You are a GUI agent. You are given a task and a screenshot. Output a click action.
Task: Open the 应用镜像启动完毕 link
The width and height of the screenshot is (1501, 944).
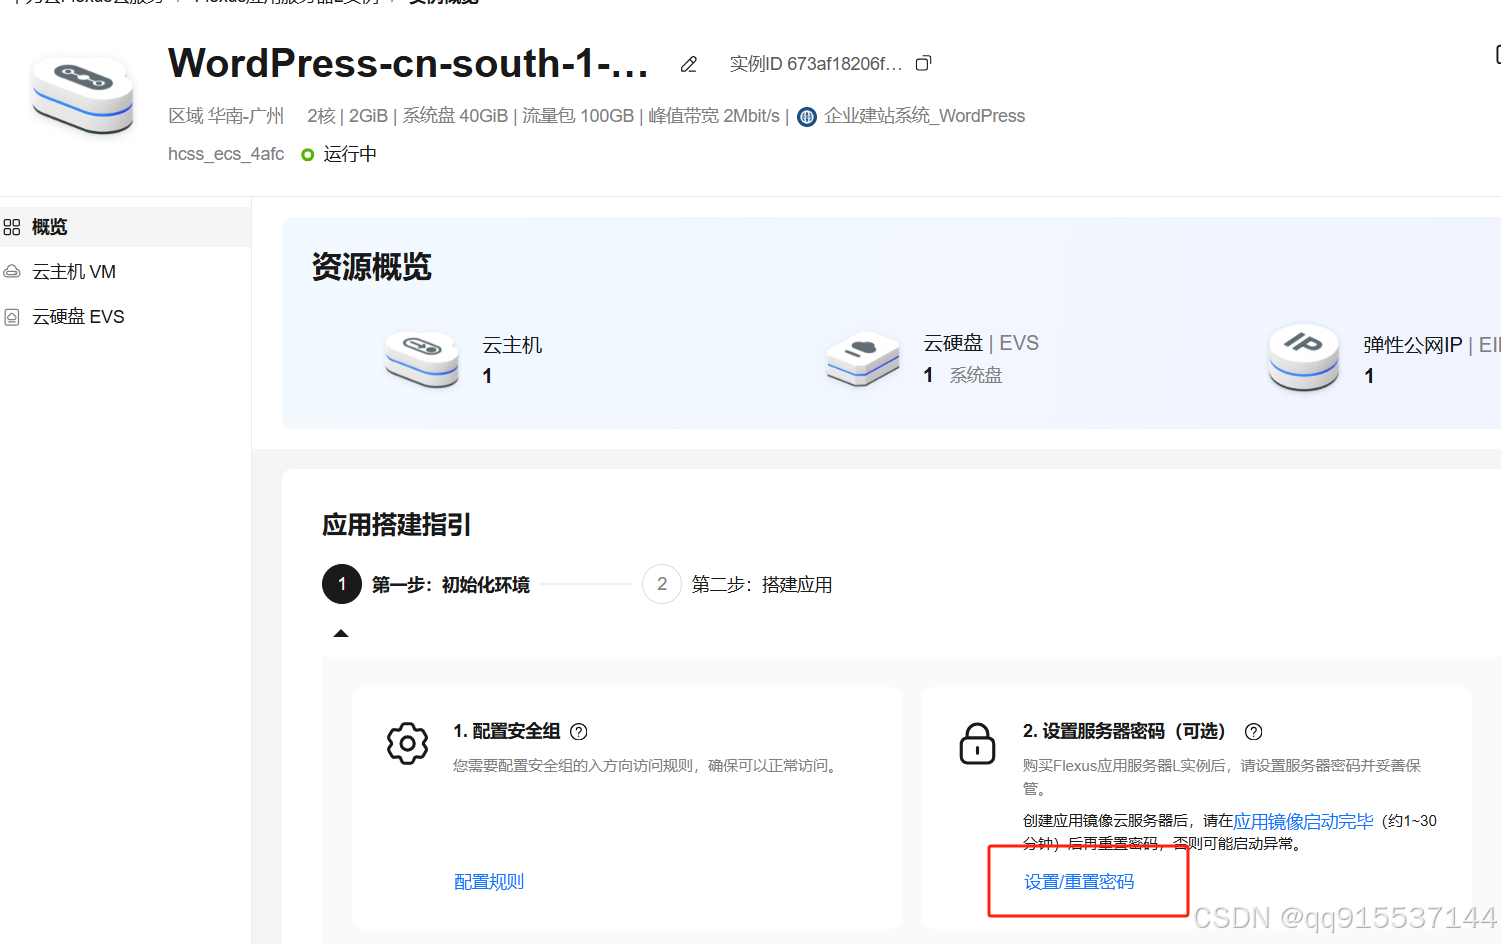1303,821
